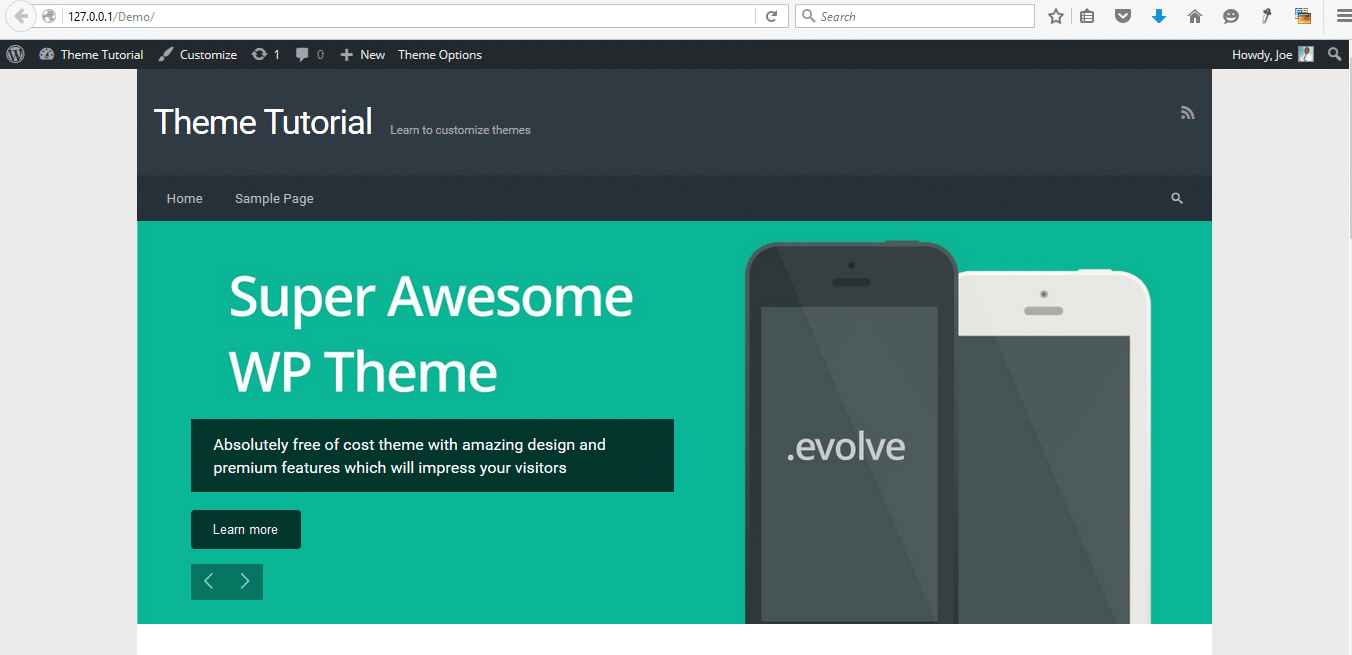Open Sample Page menu item
Viewport: 1352px width, 655px height.
pos(274,199)
